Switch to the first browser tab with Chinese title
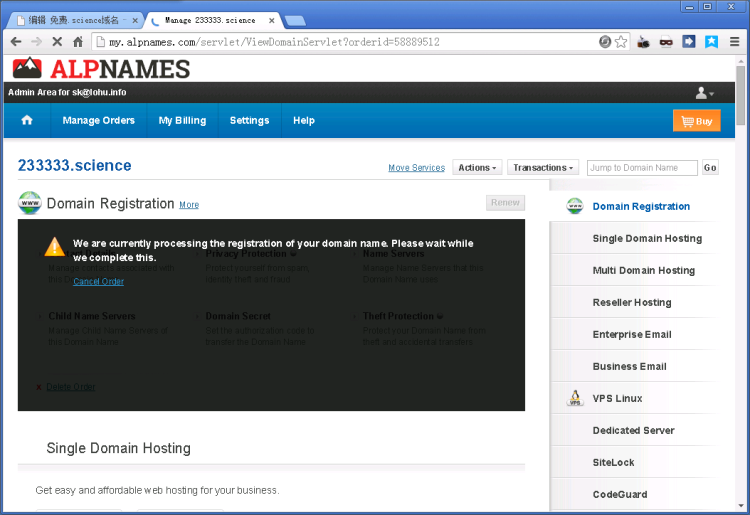Image resolution: width=750 pixels, height=515 pixels. tap(73, 20)
